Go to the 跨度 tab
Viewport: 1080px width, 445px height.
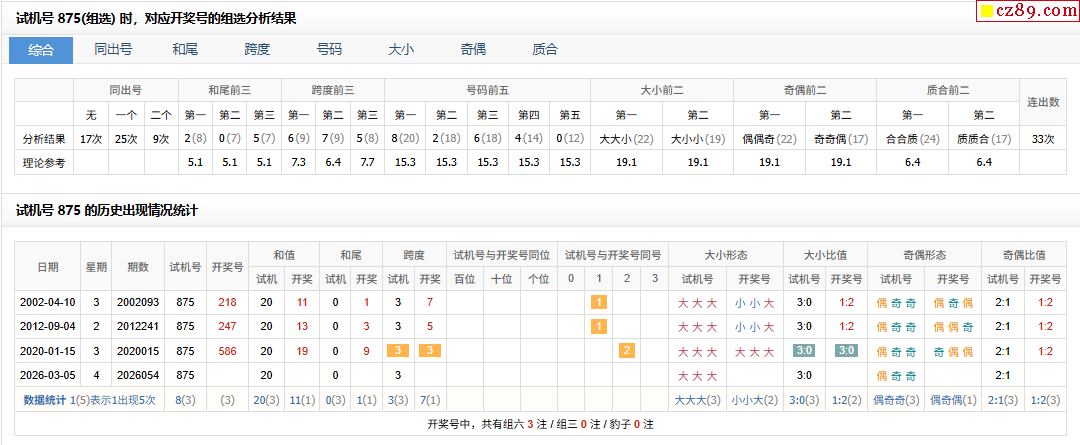[x=257, y=50]
